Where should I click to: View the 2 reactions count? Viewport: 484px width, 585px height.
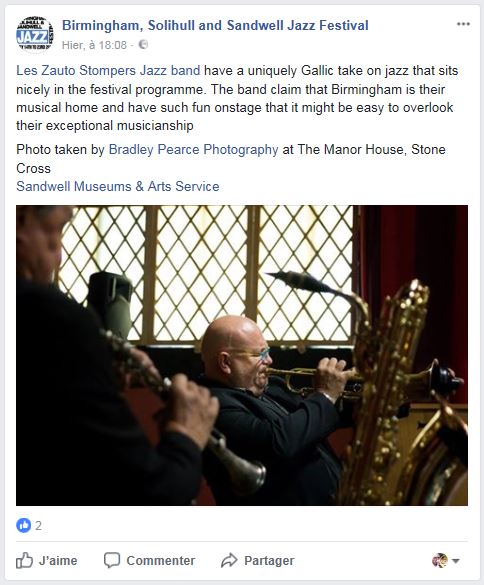[x=38, y=526]
